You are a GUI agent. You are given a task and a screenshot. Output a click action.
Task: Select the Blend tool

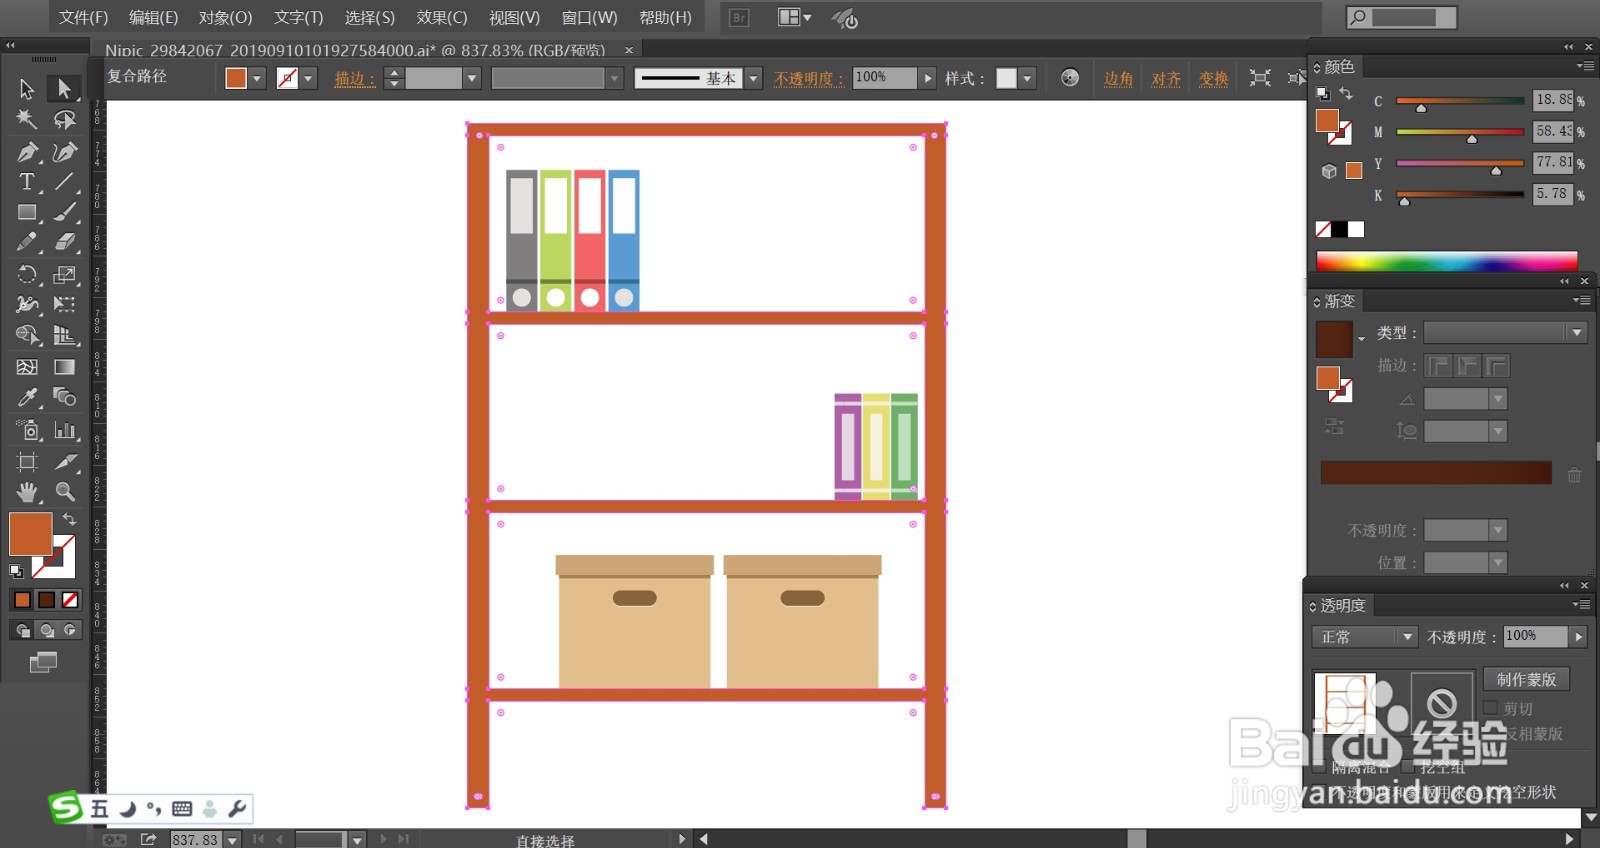(x=65, y=398)
